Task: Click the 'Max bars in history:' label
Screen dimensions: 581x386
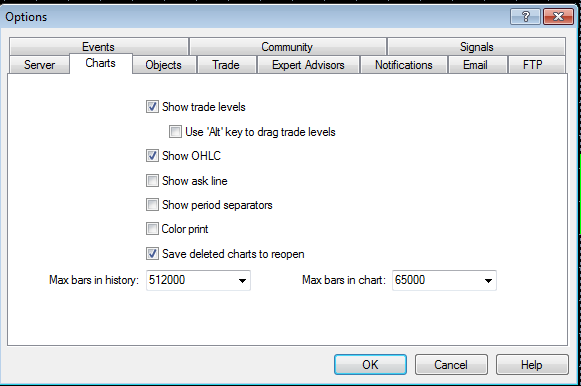Action: [94, 280]
